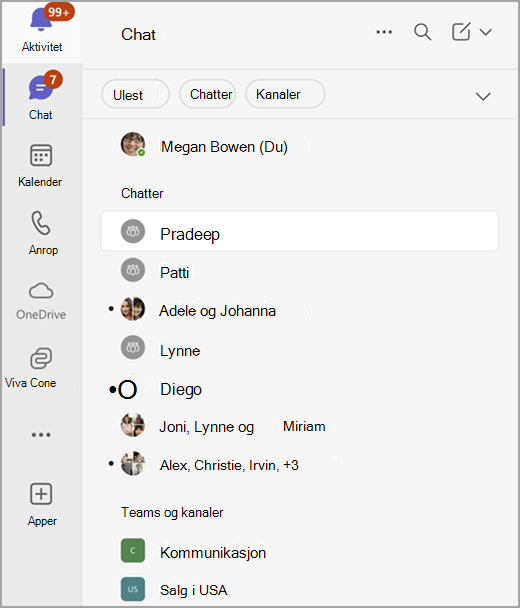Click the Pradeep group avatar icon
The image size is (520, 608).
[x=133, y=231]
